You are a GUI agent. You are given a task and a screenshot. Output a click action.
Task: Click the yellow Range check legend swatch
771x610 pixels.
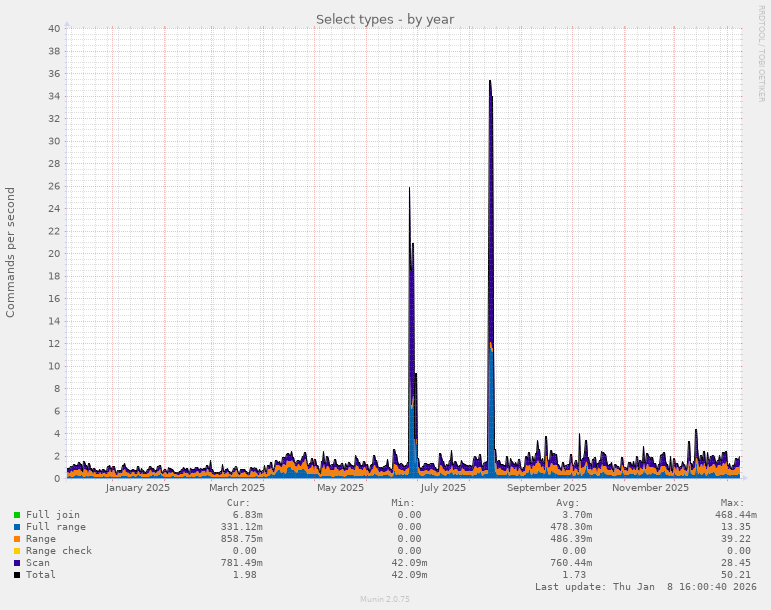[x=17, y=551]
